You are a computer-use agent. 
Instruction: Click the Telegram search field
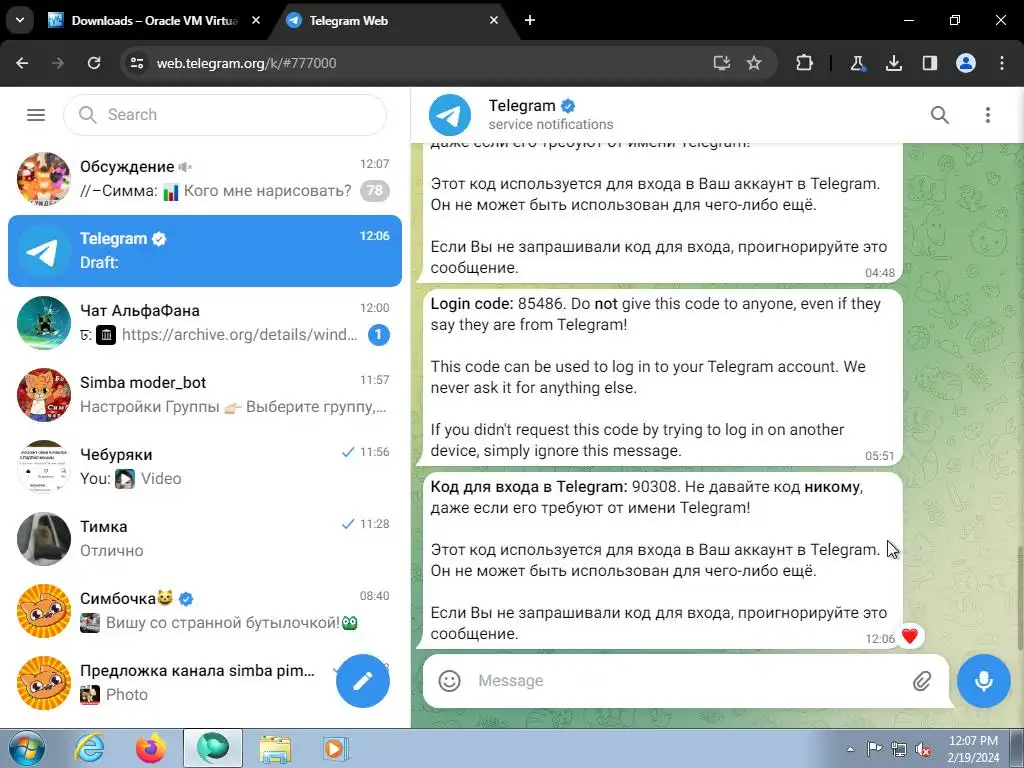(225, 115)
